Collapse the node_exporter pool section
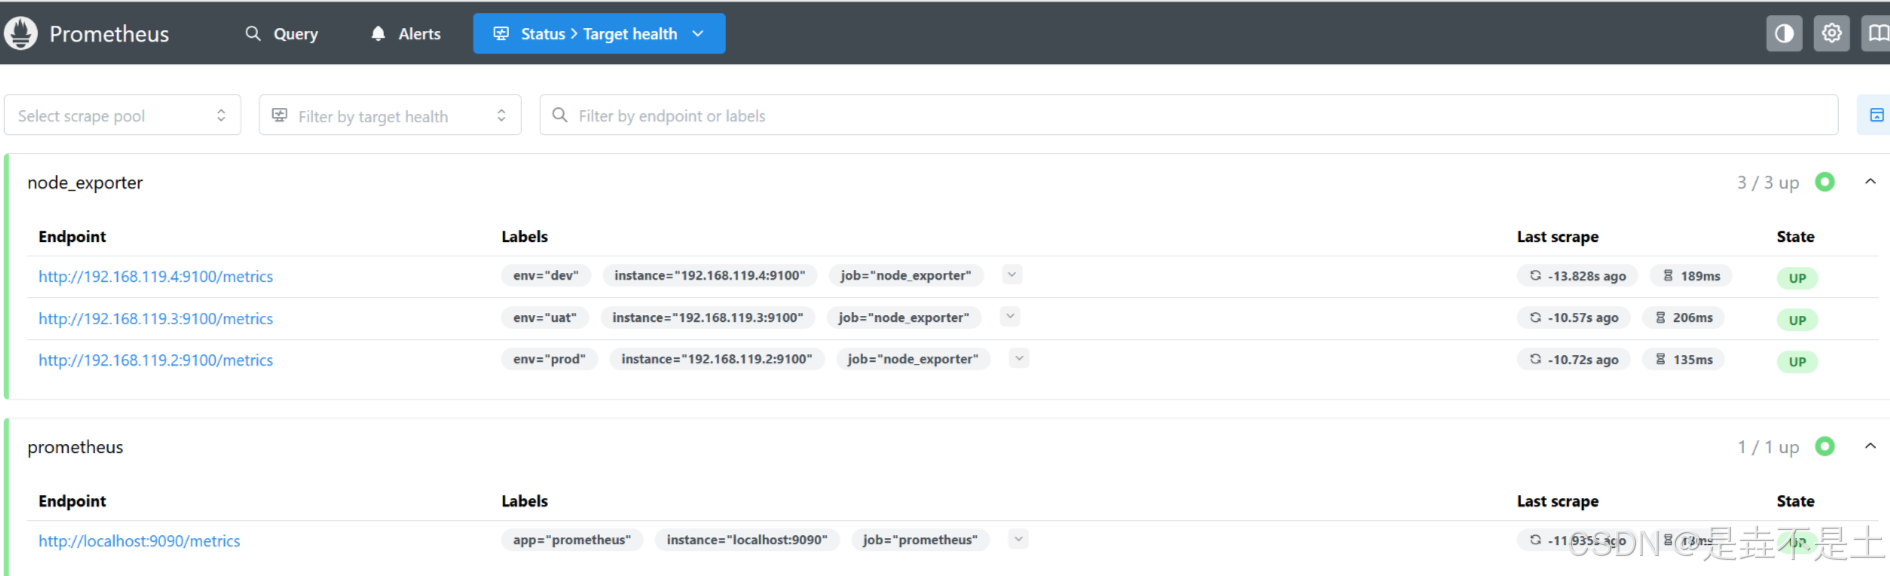The image size is (1890, 576). coord(1870,182)
